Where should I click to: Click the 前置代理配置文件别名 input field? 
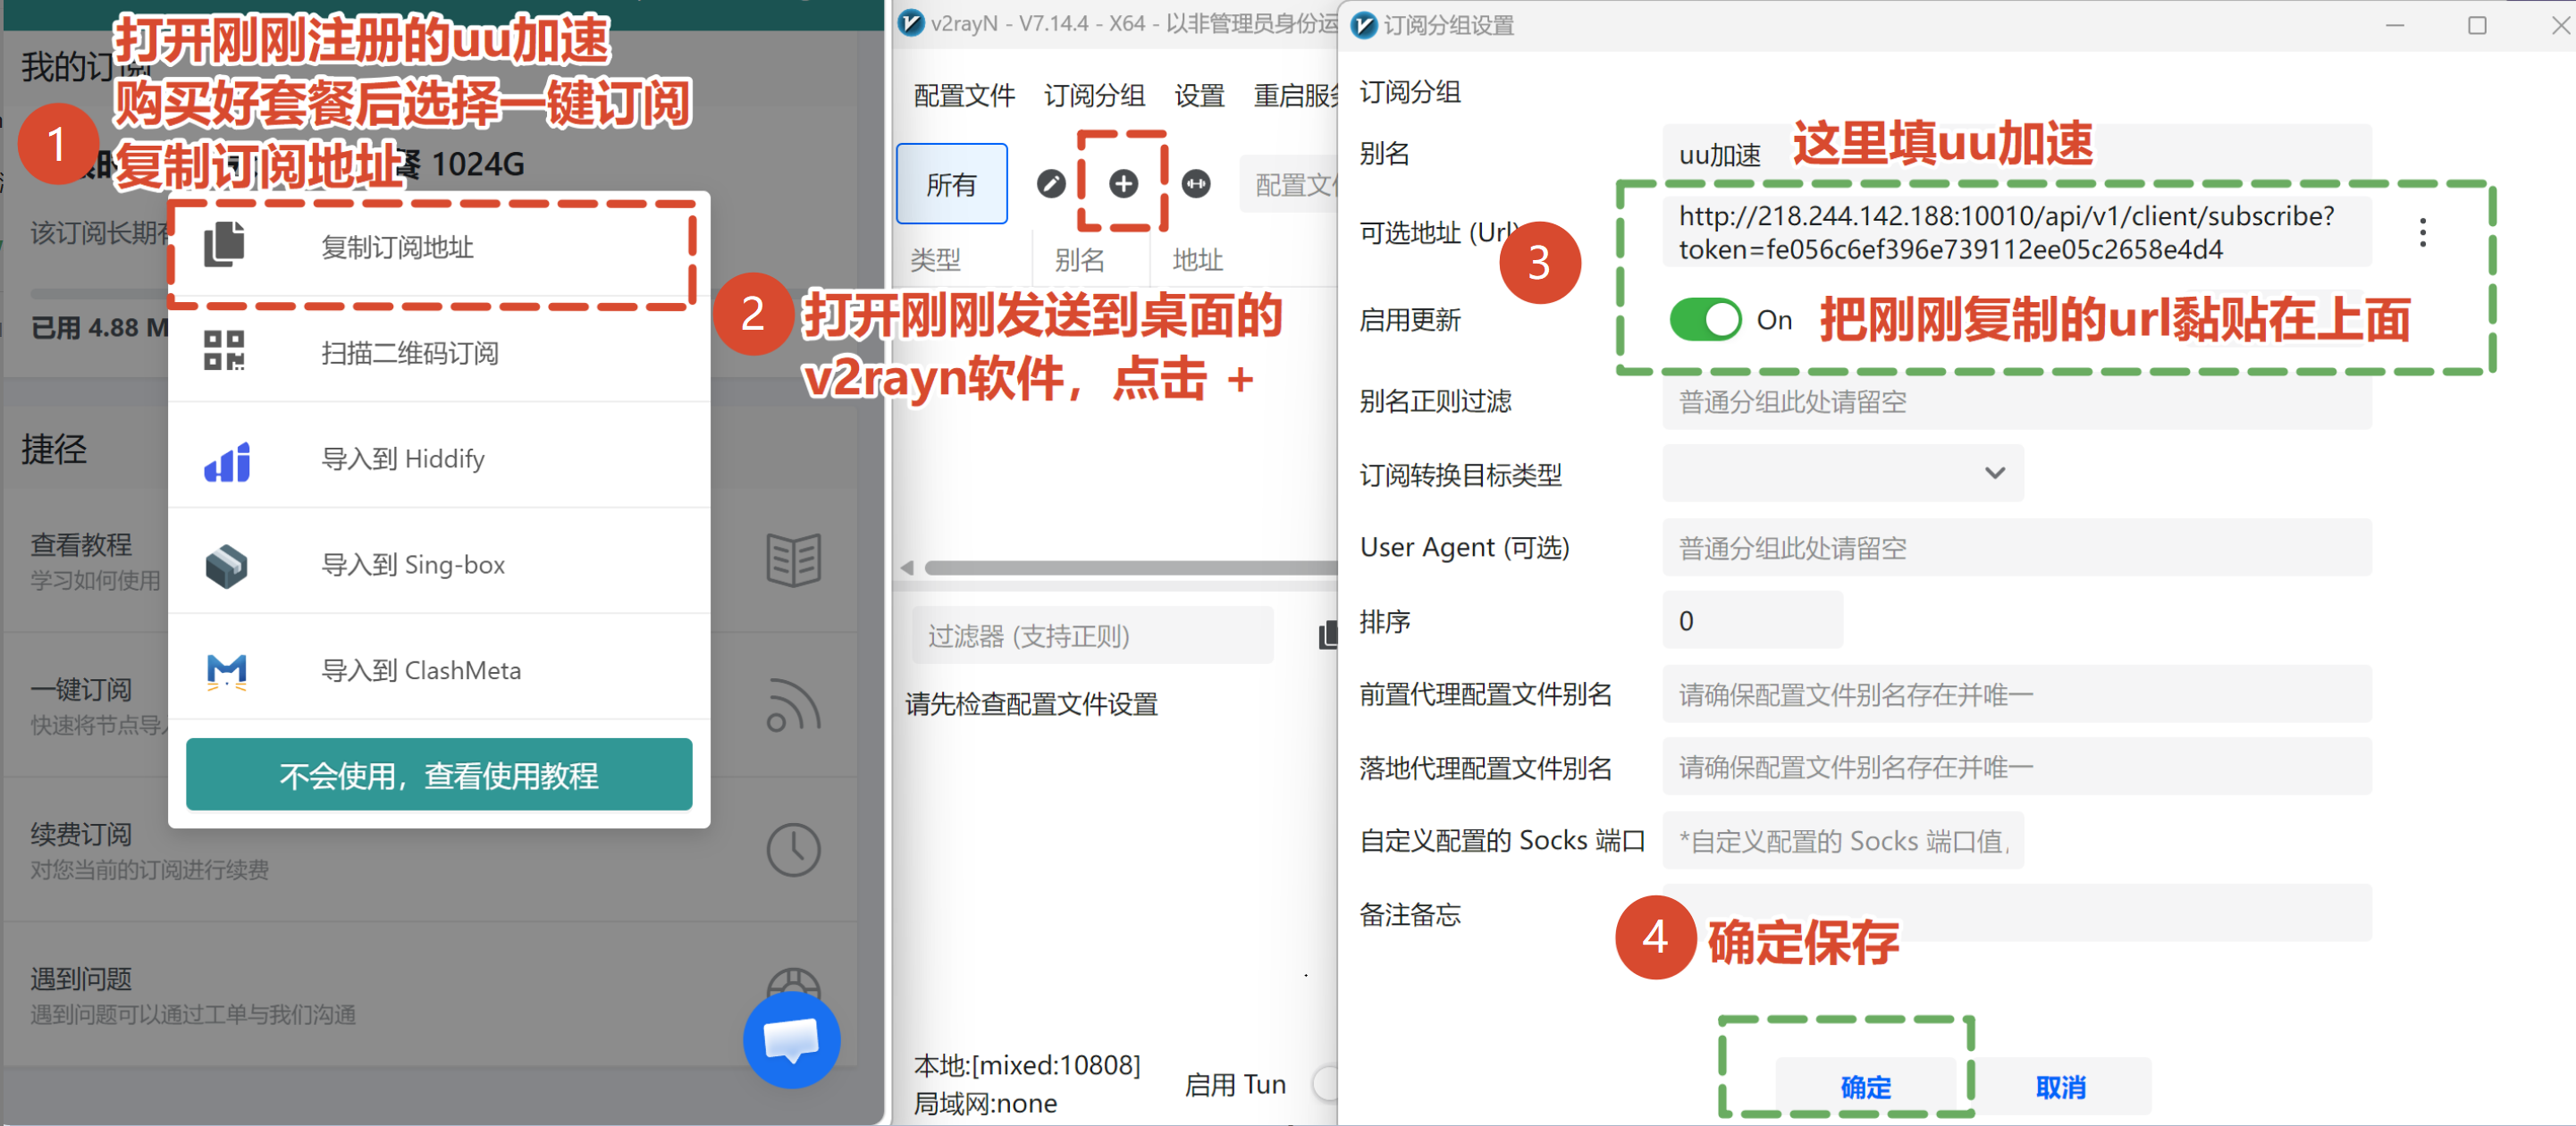(2016, 694)
